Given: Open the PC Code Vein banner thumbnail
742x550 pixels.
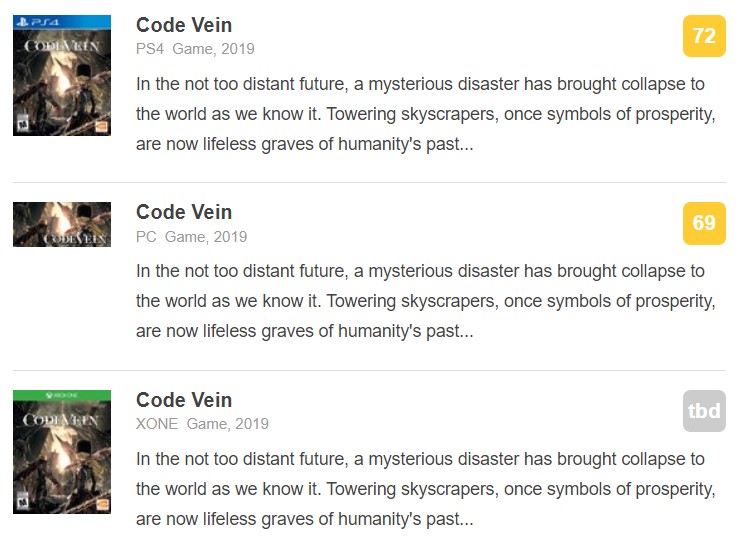Looking at the screenshot, I should [61, 224].
